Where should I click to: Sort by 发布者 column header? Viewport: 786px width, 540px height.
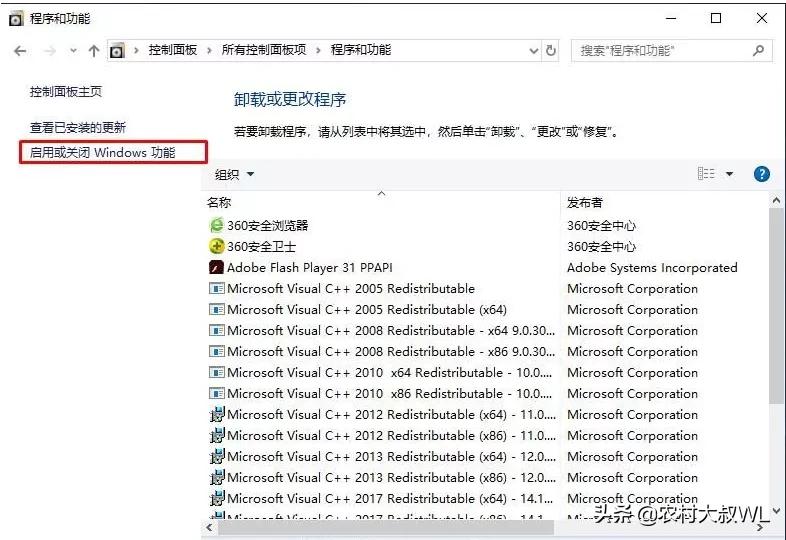(584, 203)
